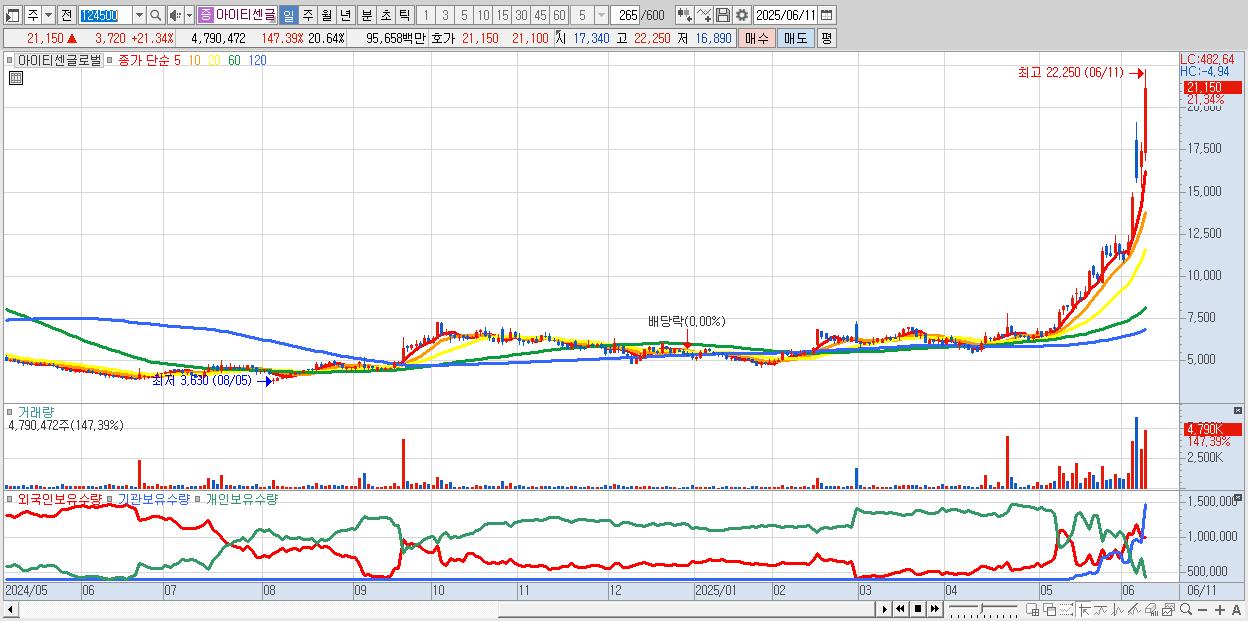The width and height of the screenshot is (1248, 621).
Task: Select the 년 (yearly) period button
Action: point(345,15)
